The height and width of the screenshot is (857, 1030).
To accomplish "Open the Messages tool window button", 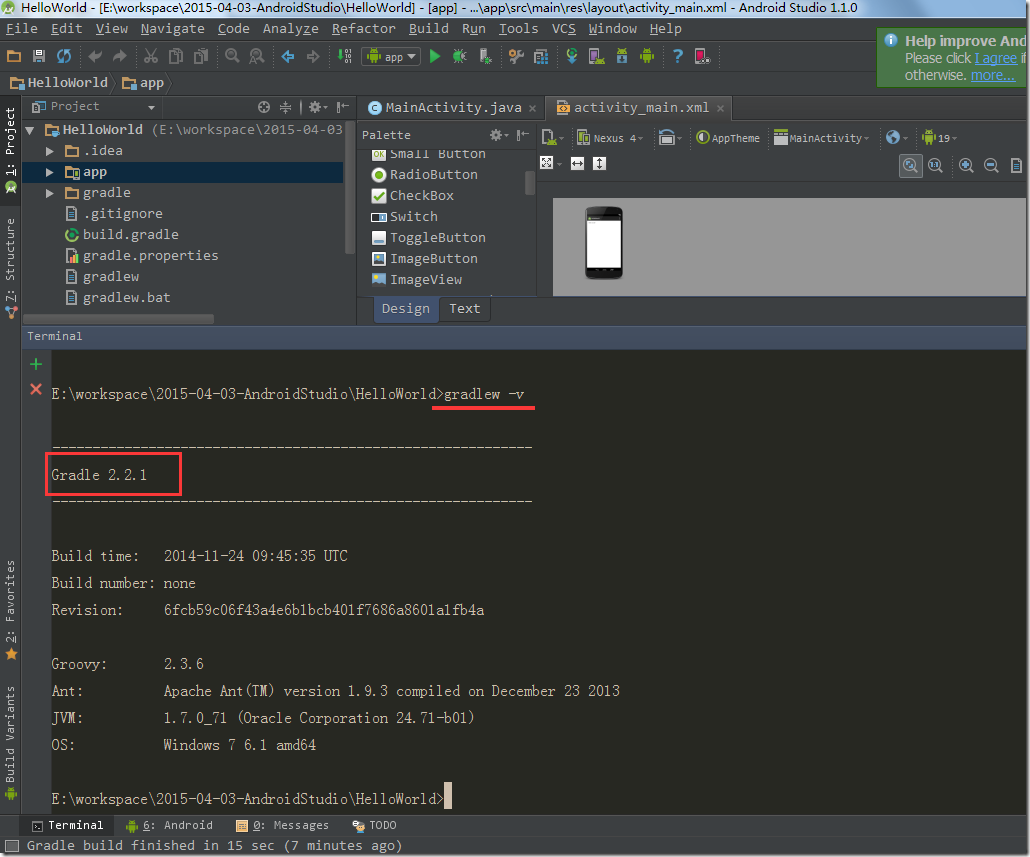I will point(282,825).
